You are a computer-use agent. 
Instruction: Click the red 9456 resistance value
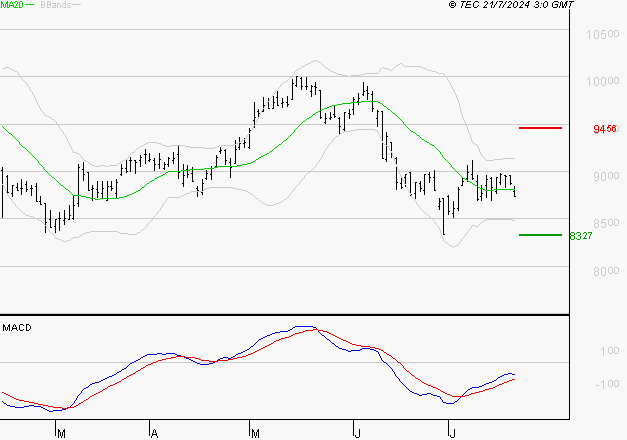pos(605,129)
